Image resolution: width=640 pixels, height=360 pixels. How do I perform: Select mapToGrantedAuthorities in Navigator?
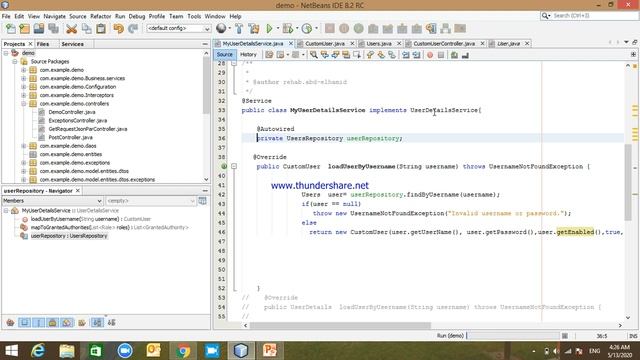pos(110,227)
